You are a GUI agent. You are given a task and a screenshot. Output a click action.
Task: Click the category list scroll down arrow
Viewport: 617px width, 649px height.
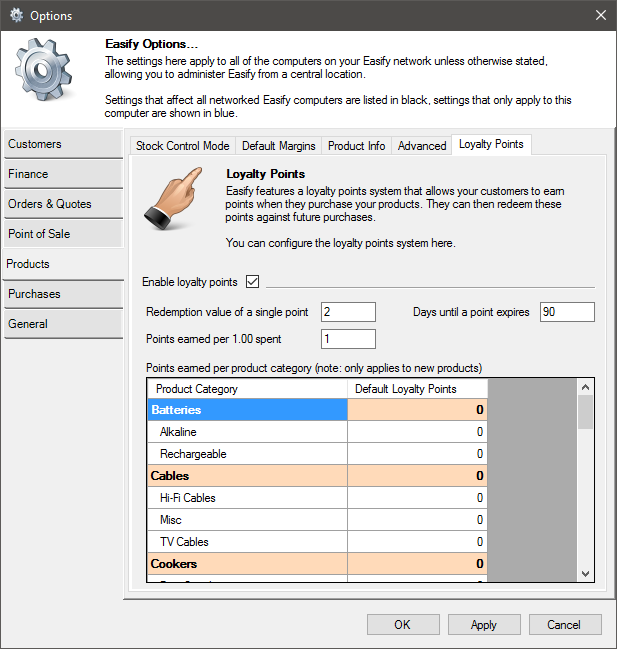point(585,574)
